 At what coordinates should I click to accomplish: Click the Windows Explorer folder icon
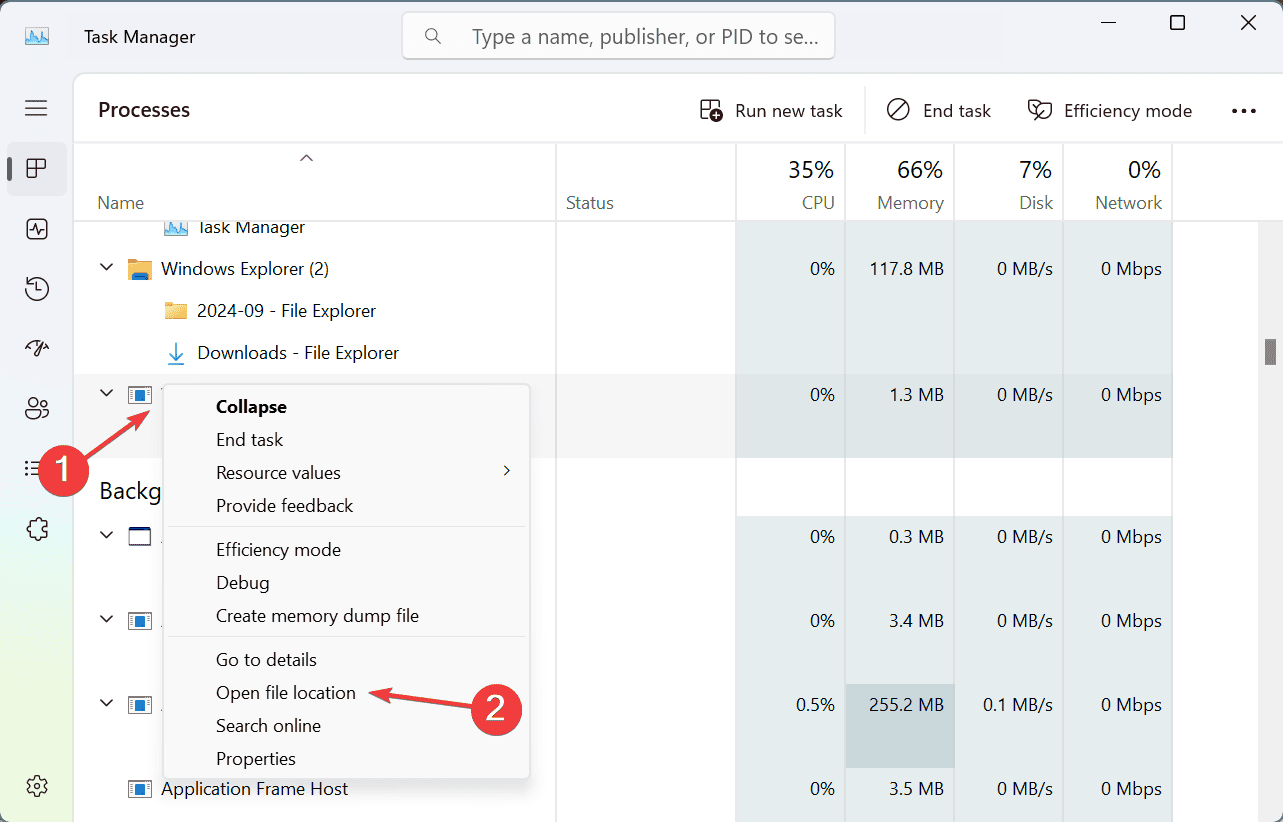click(x=139, y=269)
